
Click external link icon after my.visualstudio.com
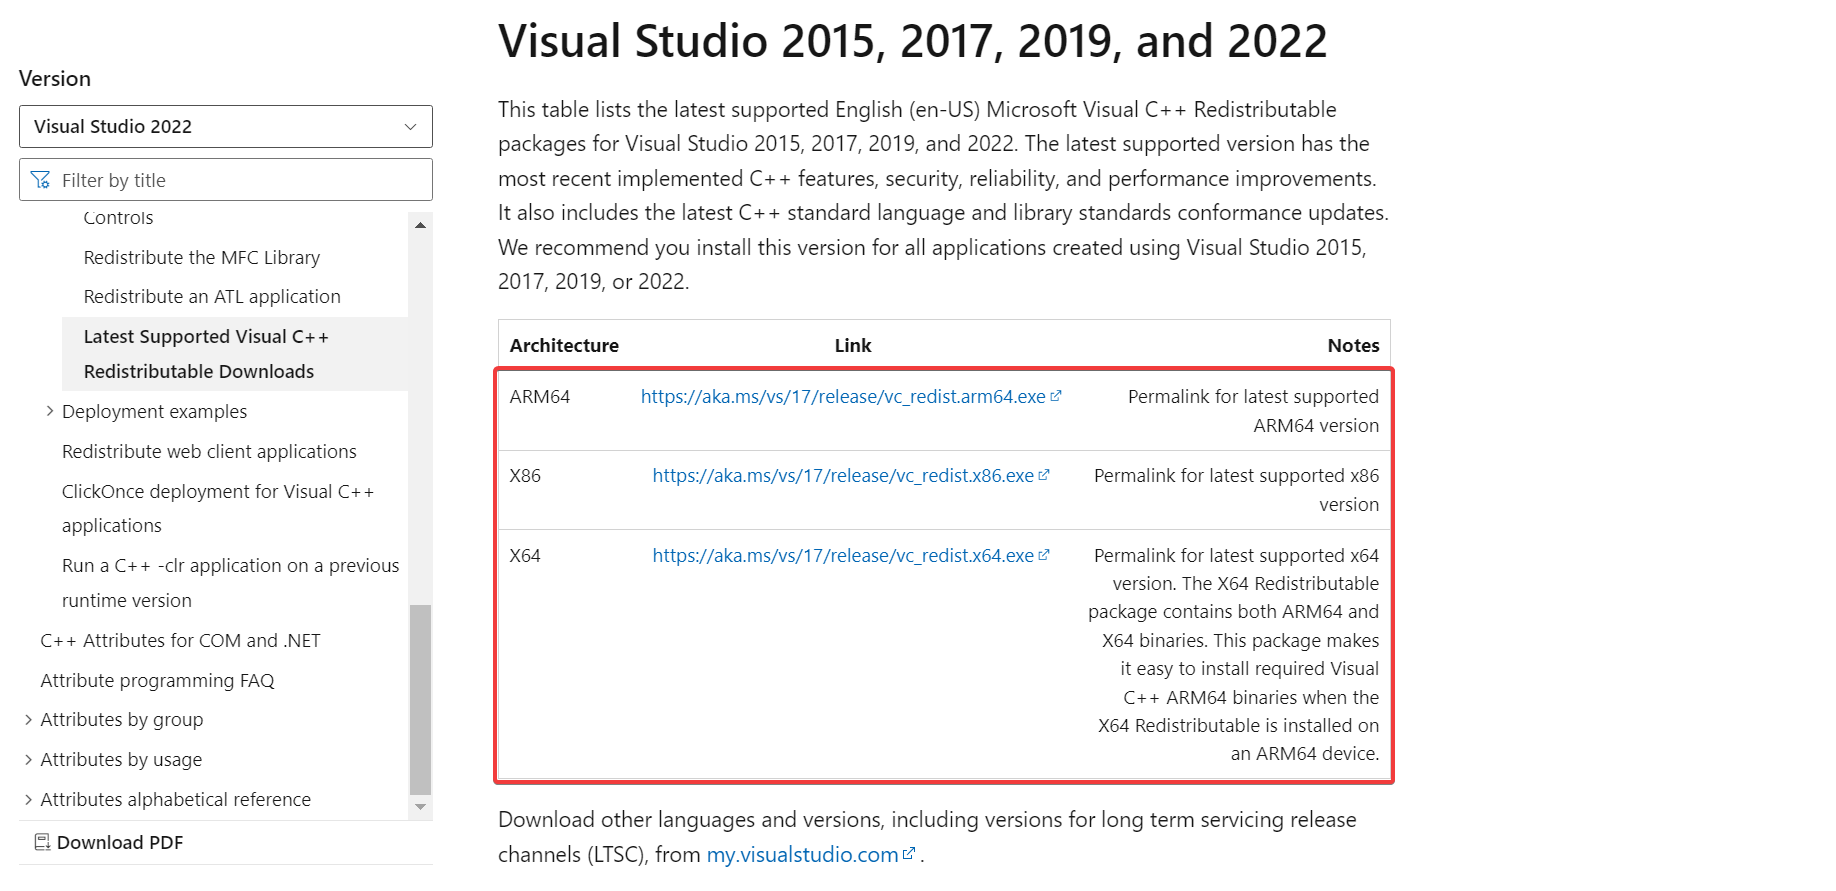(x=909, y=854)
